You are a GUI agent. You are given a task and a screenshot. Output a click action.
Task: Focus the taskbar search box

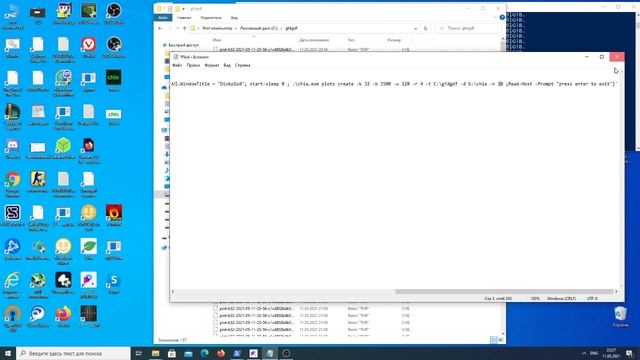[73, 353]
